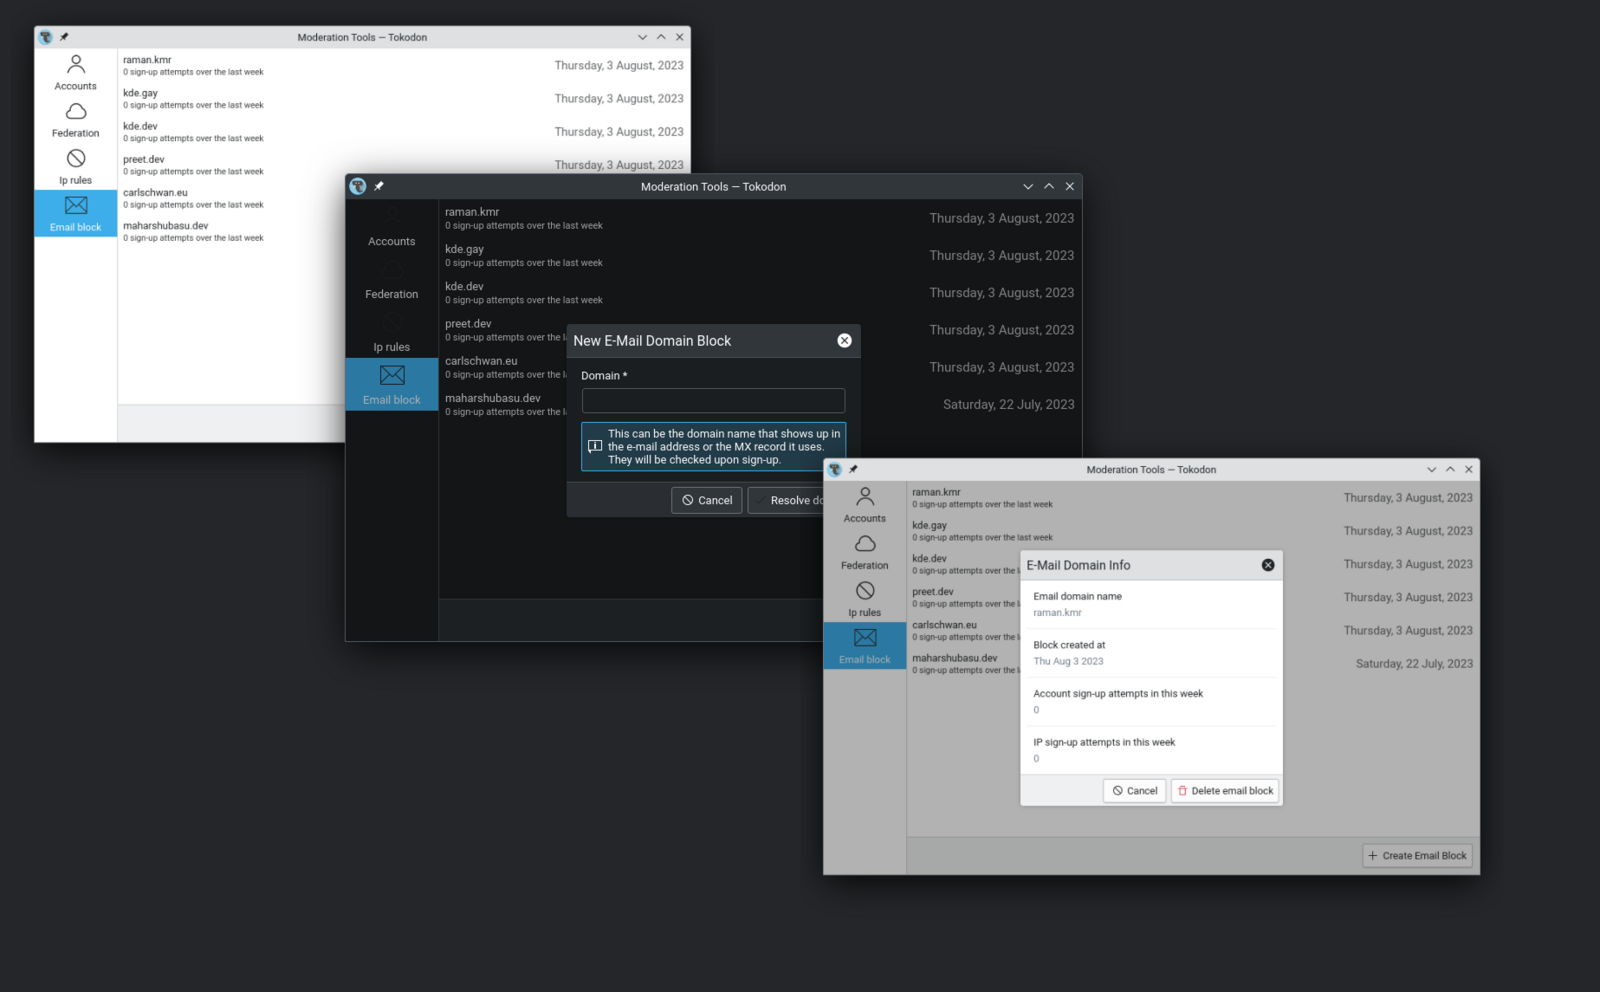Select Federation cloud icon in the top-left window

[x=76, y=112]
